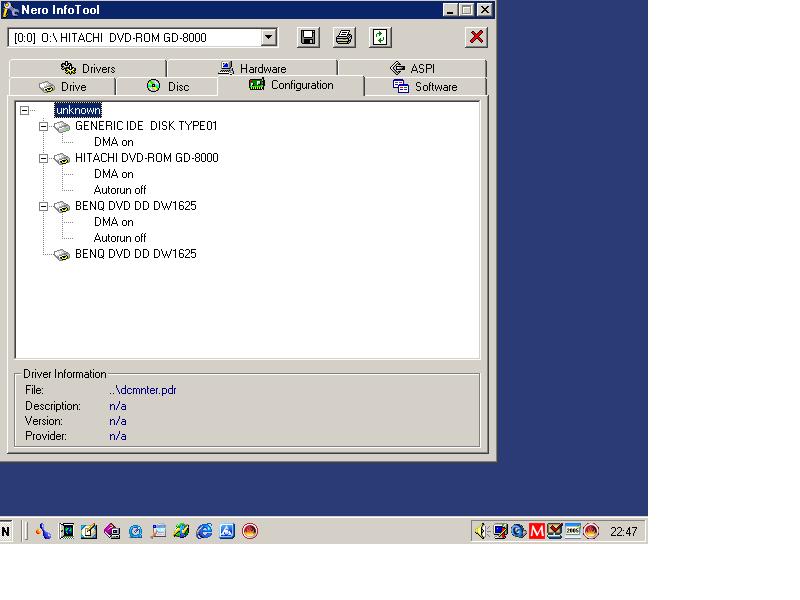Collapse the HITACHI DVD-ROM GD-8000 tree node
The height and width of the screenshot is (600, 800).
pyautogui.click(x=43, y=158)
